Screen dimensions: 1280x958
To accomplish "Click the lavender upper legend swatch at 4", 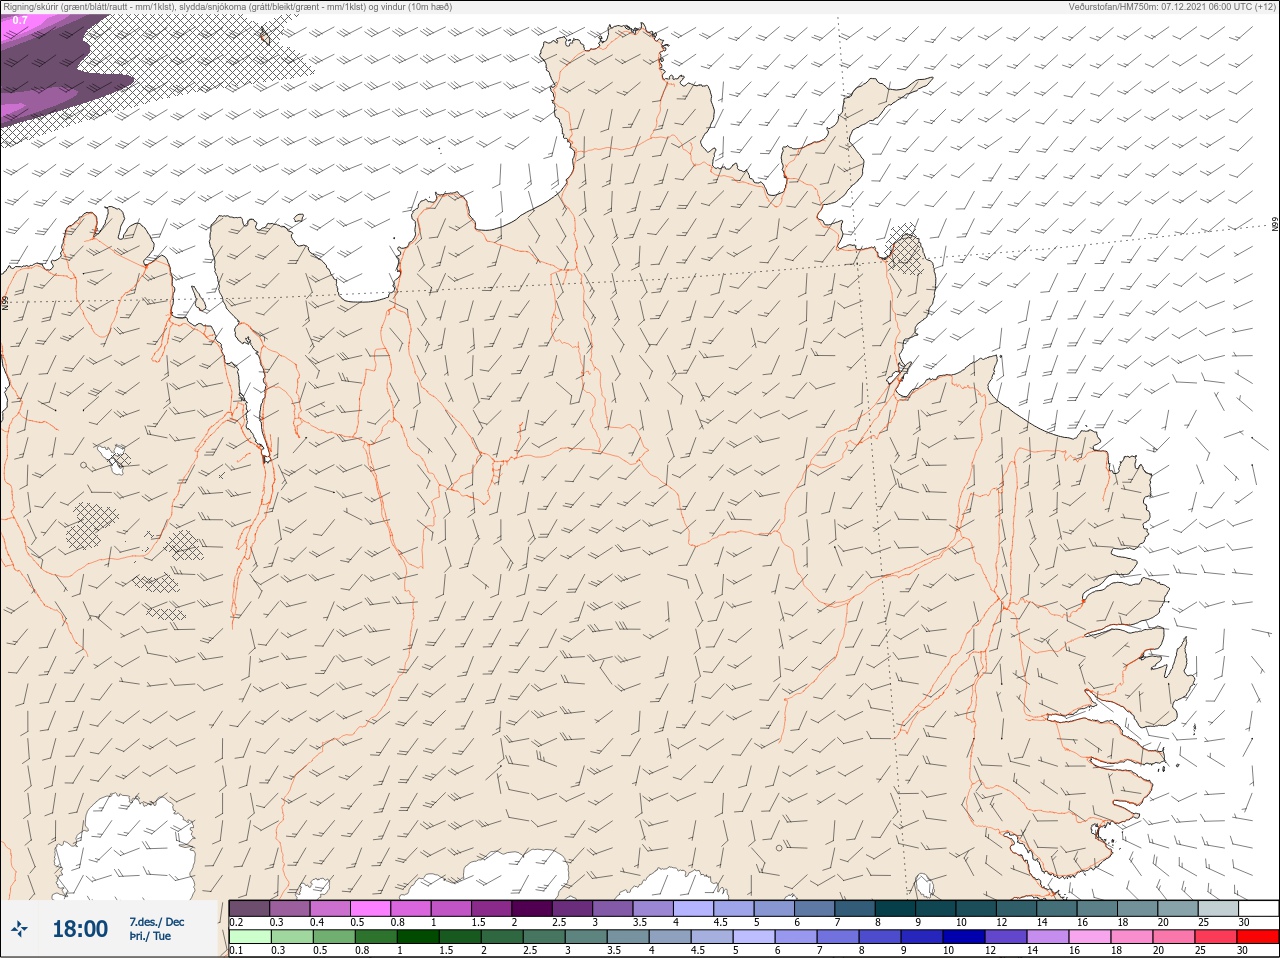I will pos(693,908).
